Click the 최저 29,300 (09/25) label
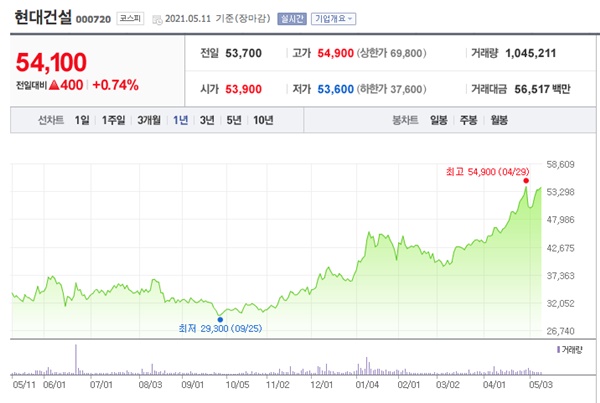This screenshot has height=403, width=600. tap(220, 328)
